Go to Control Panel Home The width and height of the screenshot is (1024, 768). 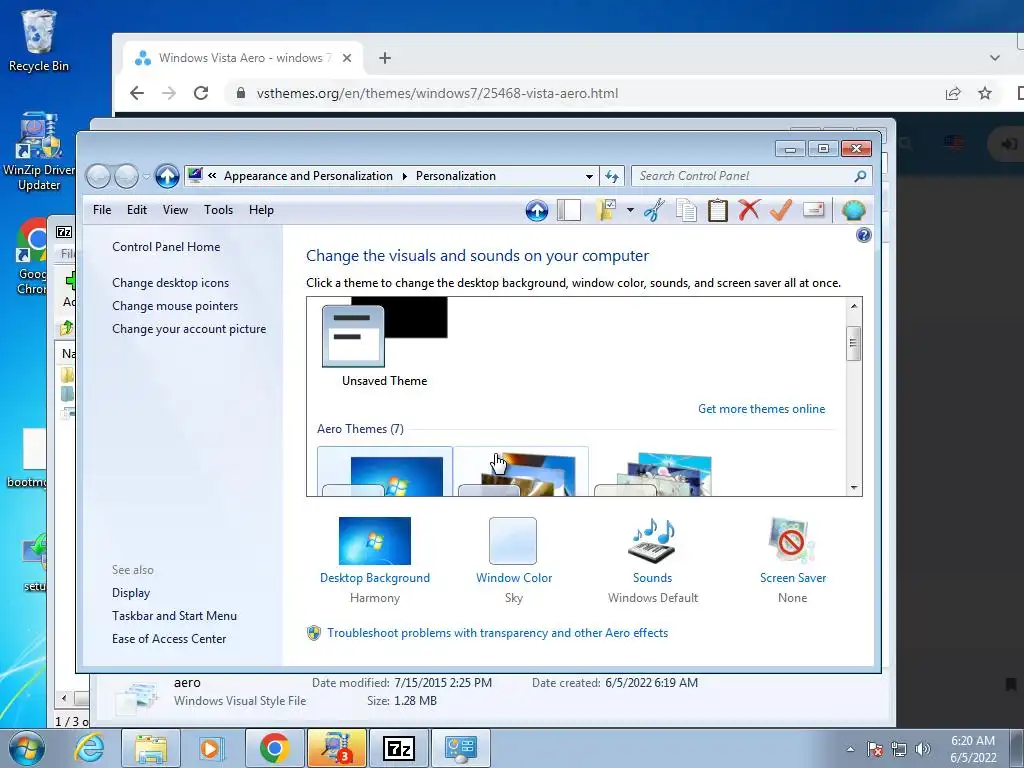pos(166,247)
